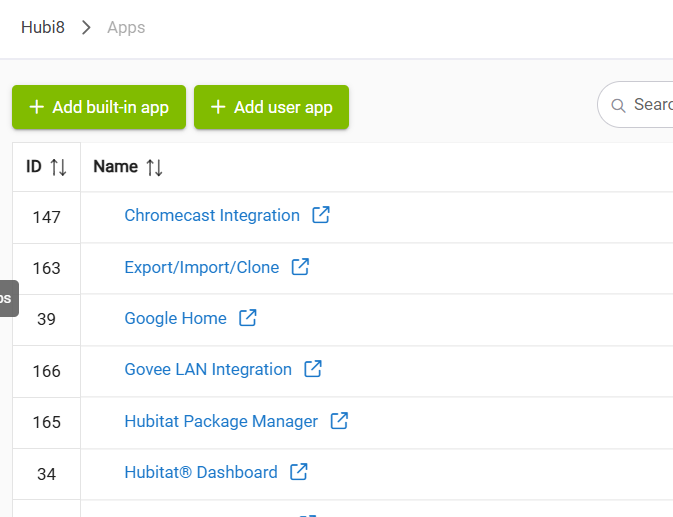The width and height of the screenshot is (673, 517).
Task: Open Google Home via external link icon
Action: click(x=247, y=318)
